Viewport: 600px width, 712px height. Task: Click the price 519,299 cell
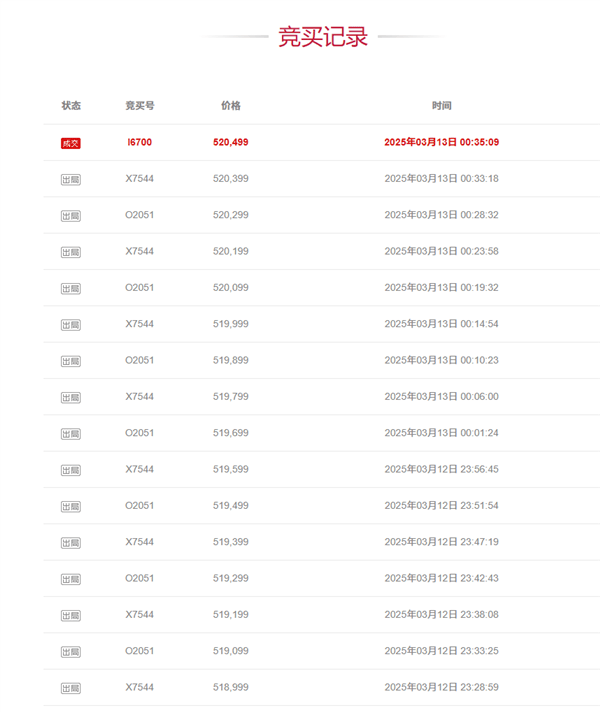point(231,578)
